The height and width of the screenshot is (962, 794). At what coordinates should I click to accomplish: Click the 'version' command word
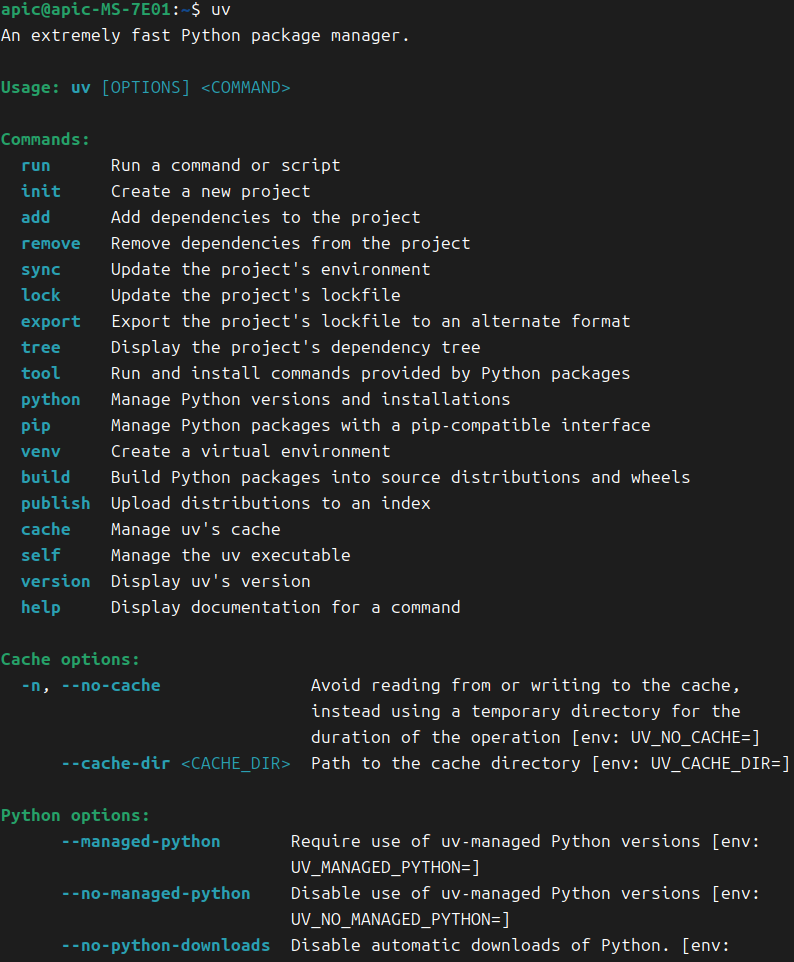[56, 582]
